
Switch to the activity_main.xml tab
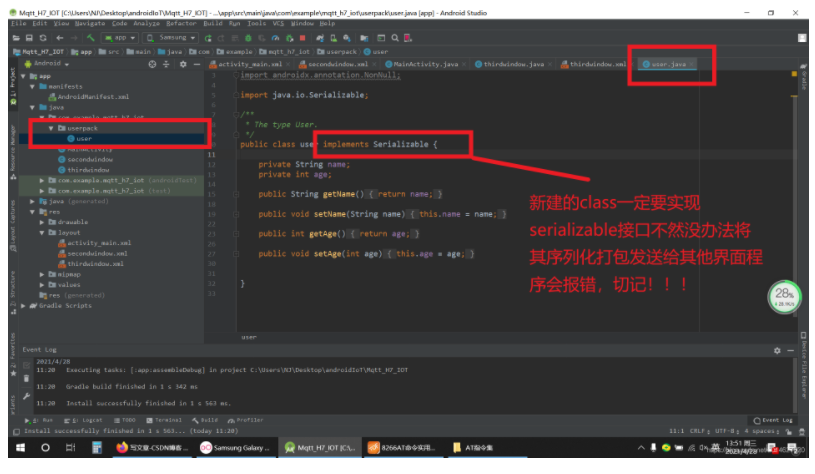click(249, 64)
